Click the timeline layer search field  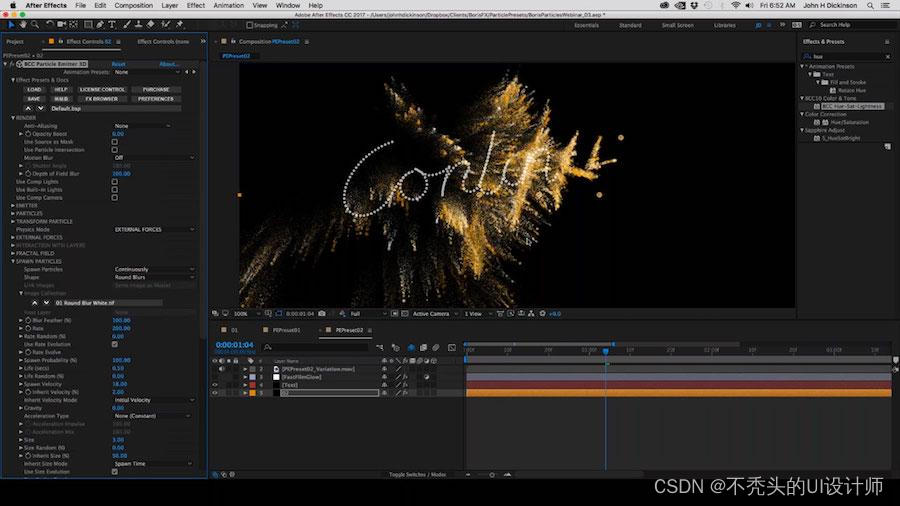316,347
